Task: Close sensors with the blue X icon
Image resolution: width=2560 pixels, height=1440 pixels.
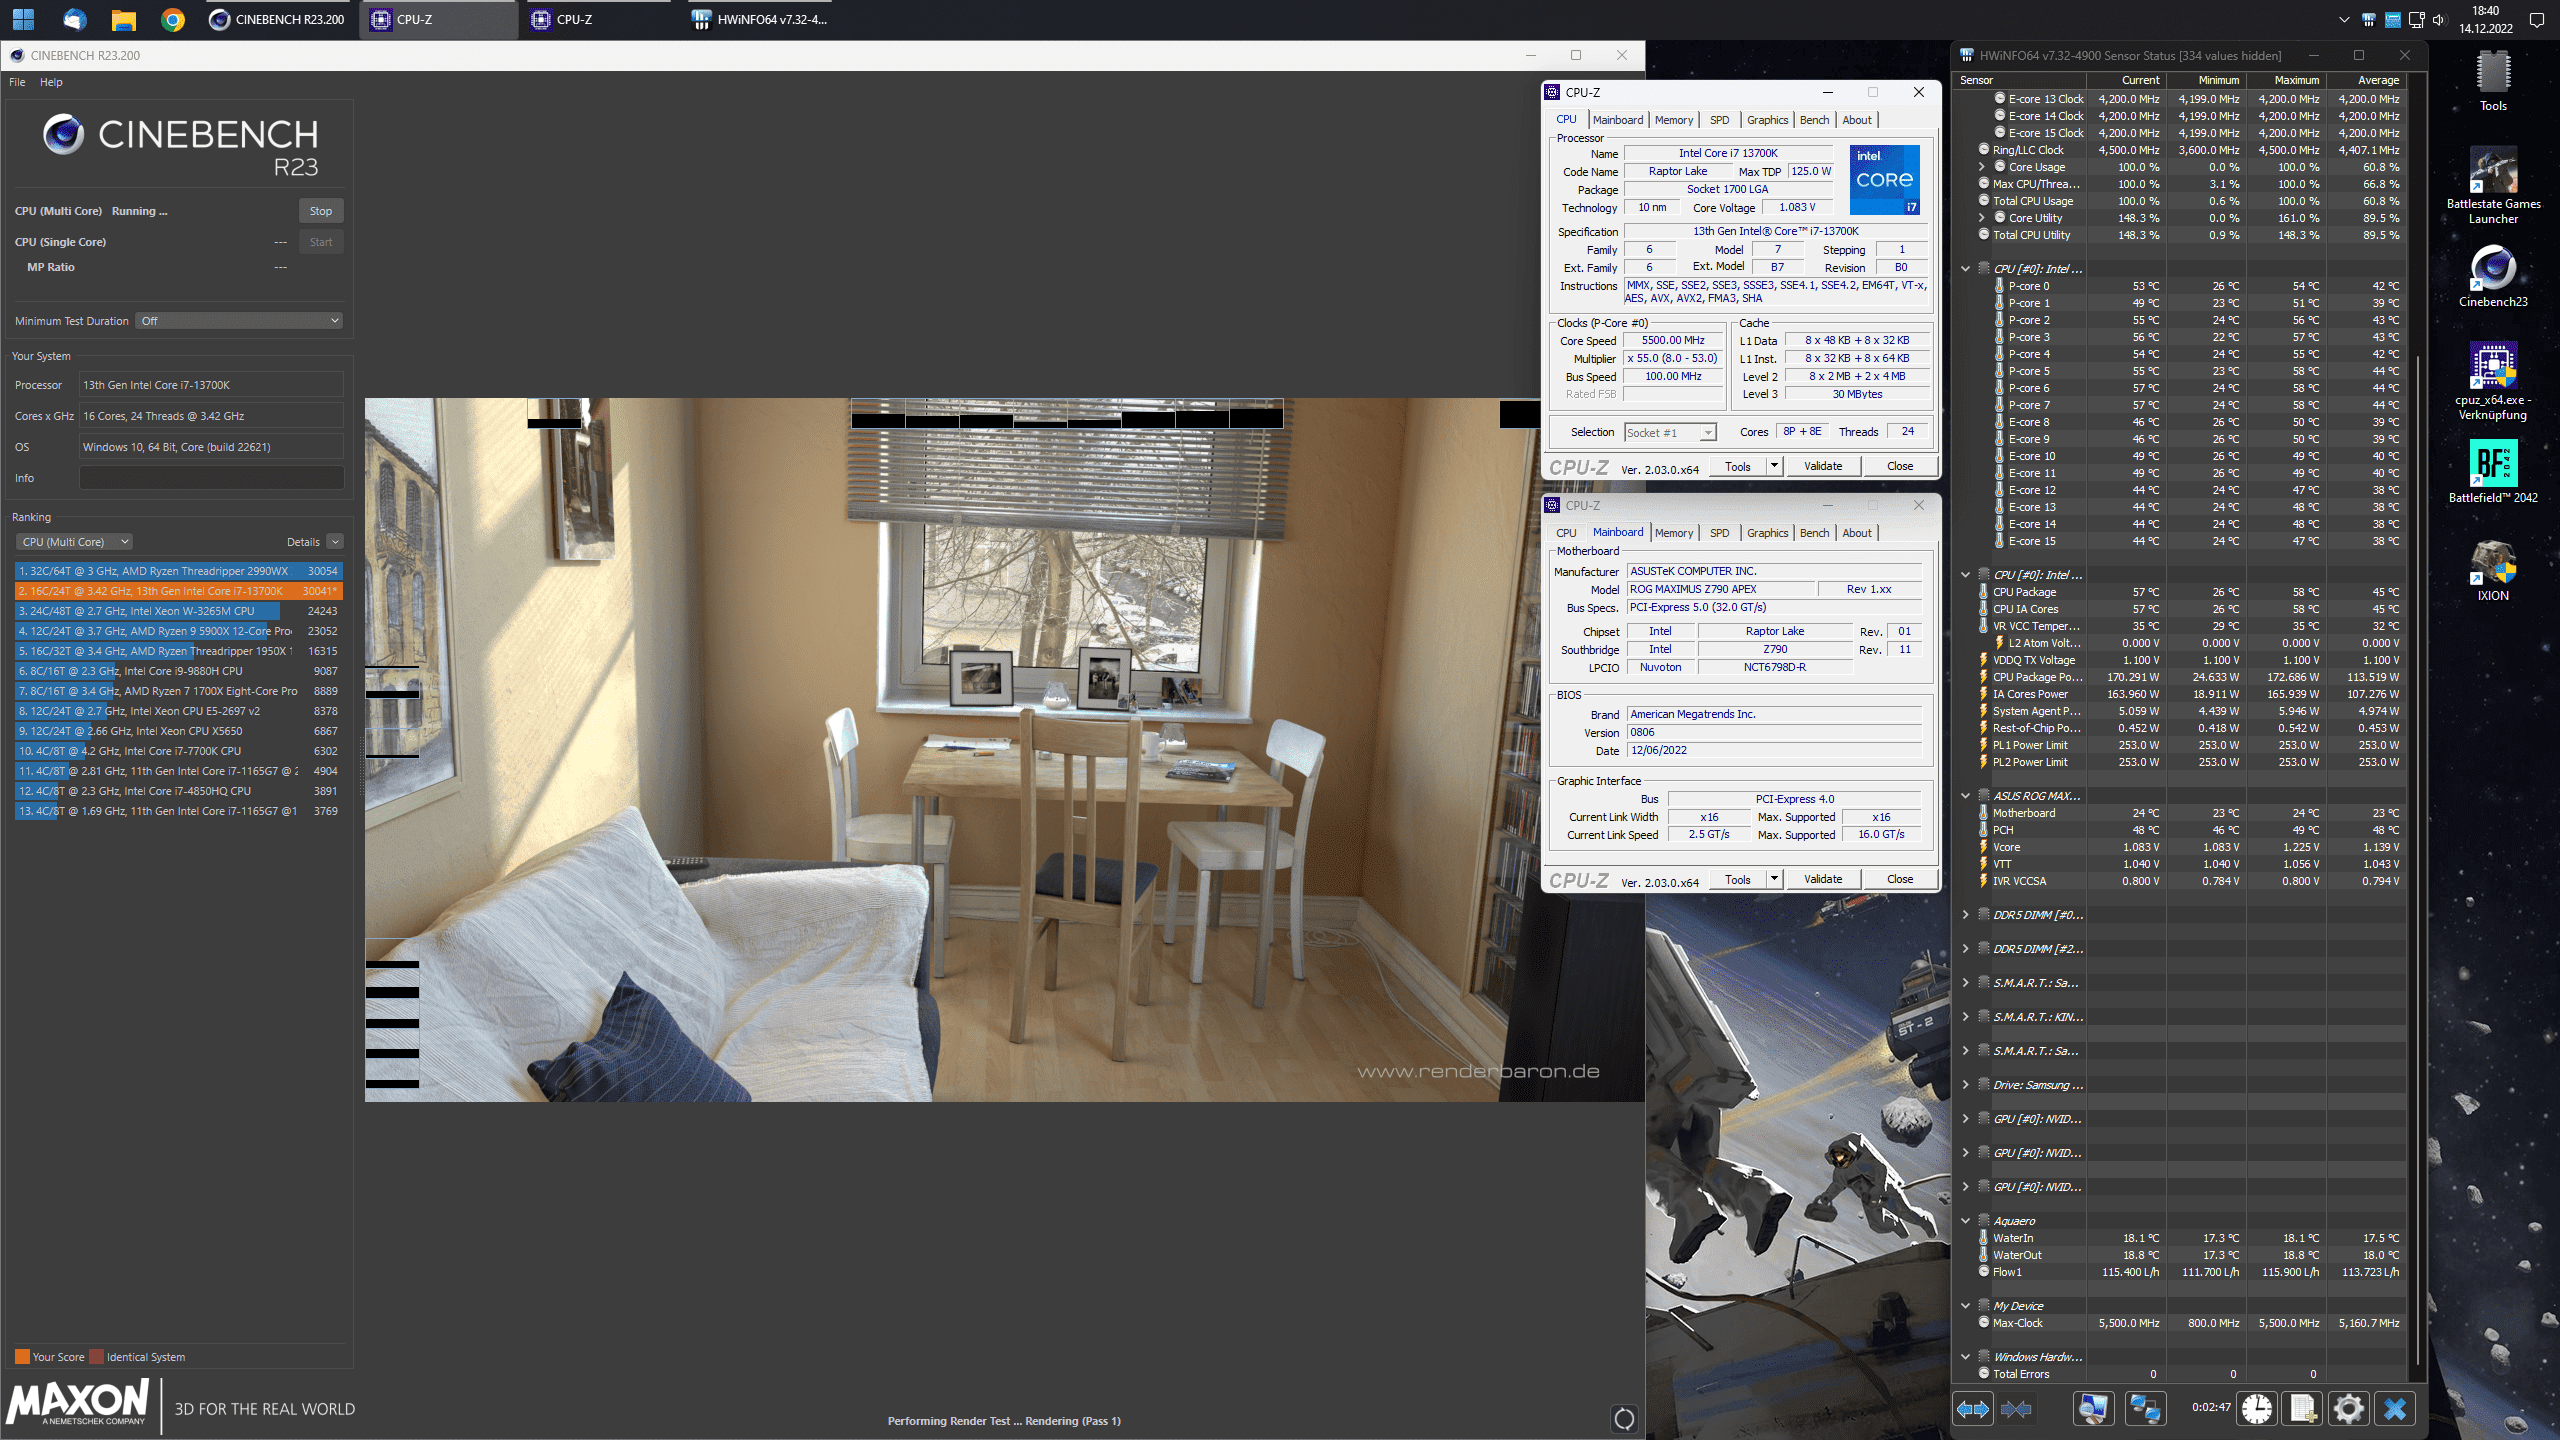Action: [2395, 1409]
